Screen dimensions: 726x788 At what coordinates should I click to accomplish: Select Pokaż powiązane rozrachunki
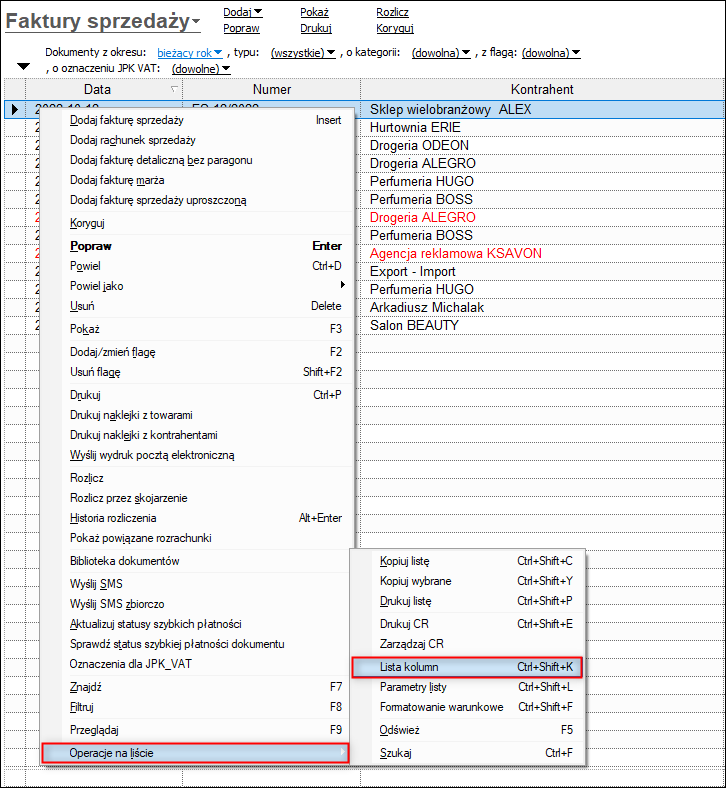click(x=205, y=538)
